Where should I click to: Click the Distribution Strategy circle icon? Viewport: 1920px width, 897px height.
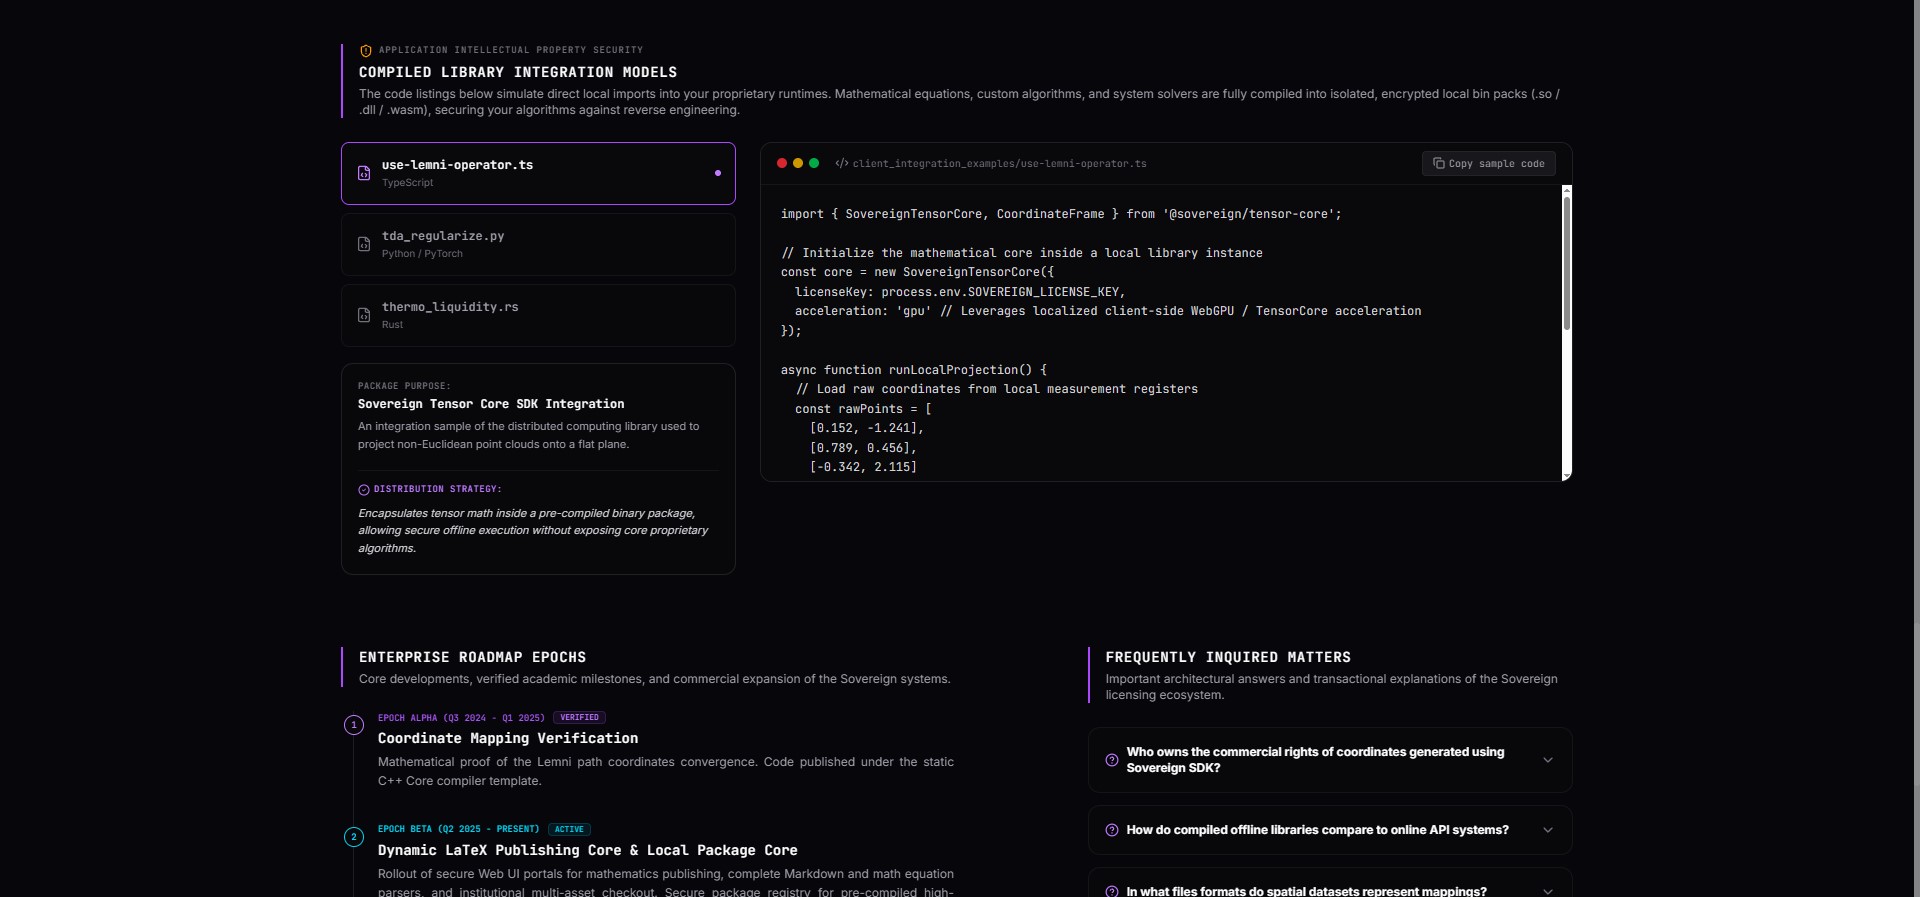pos(364,489)
